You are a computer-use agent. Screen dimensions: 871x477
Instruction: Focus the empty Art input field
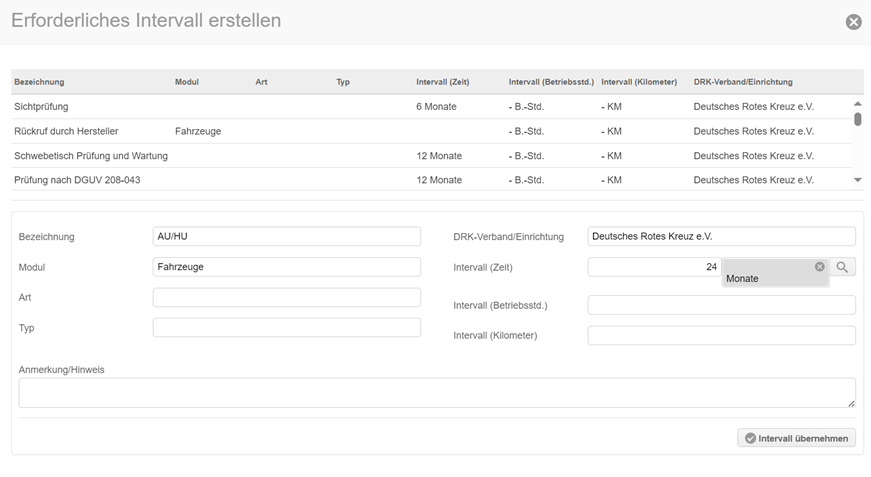(x=286, y=298)
